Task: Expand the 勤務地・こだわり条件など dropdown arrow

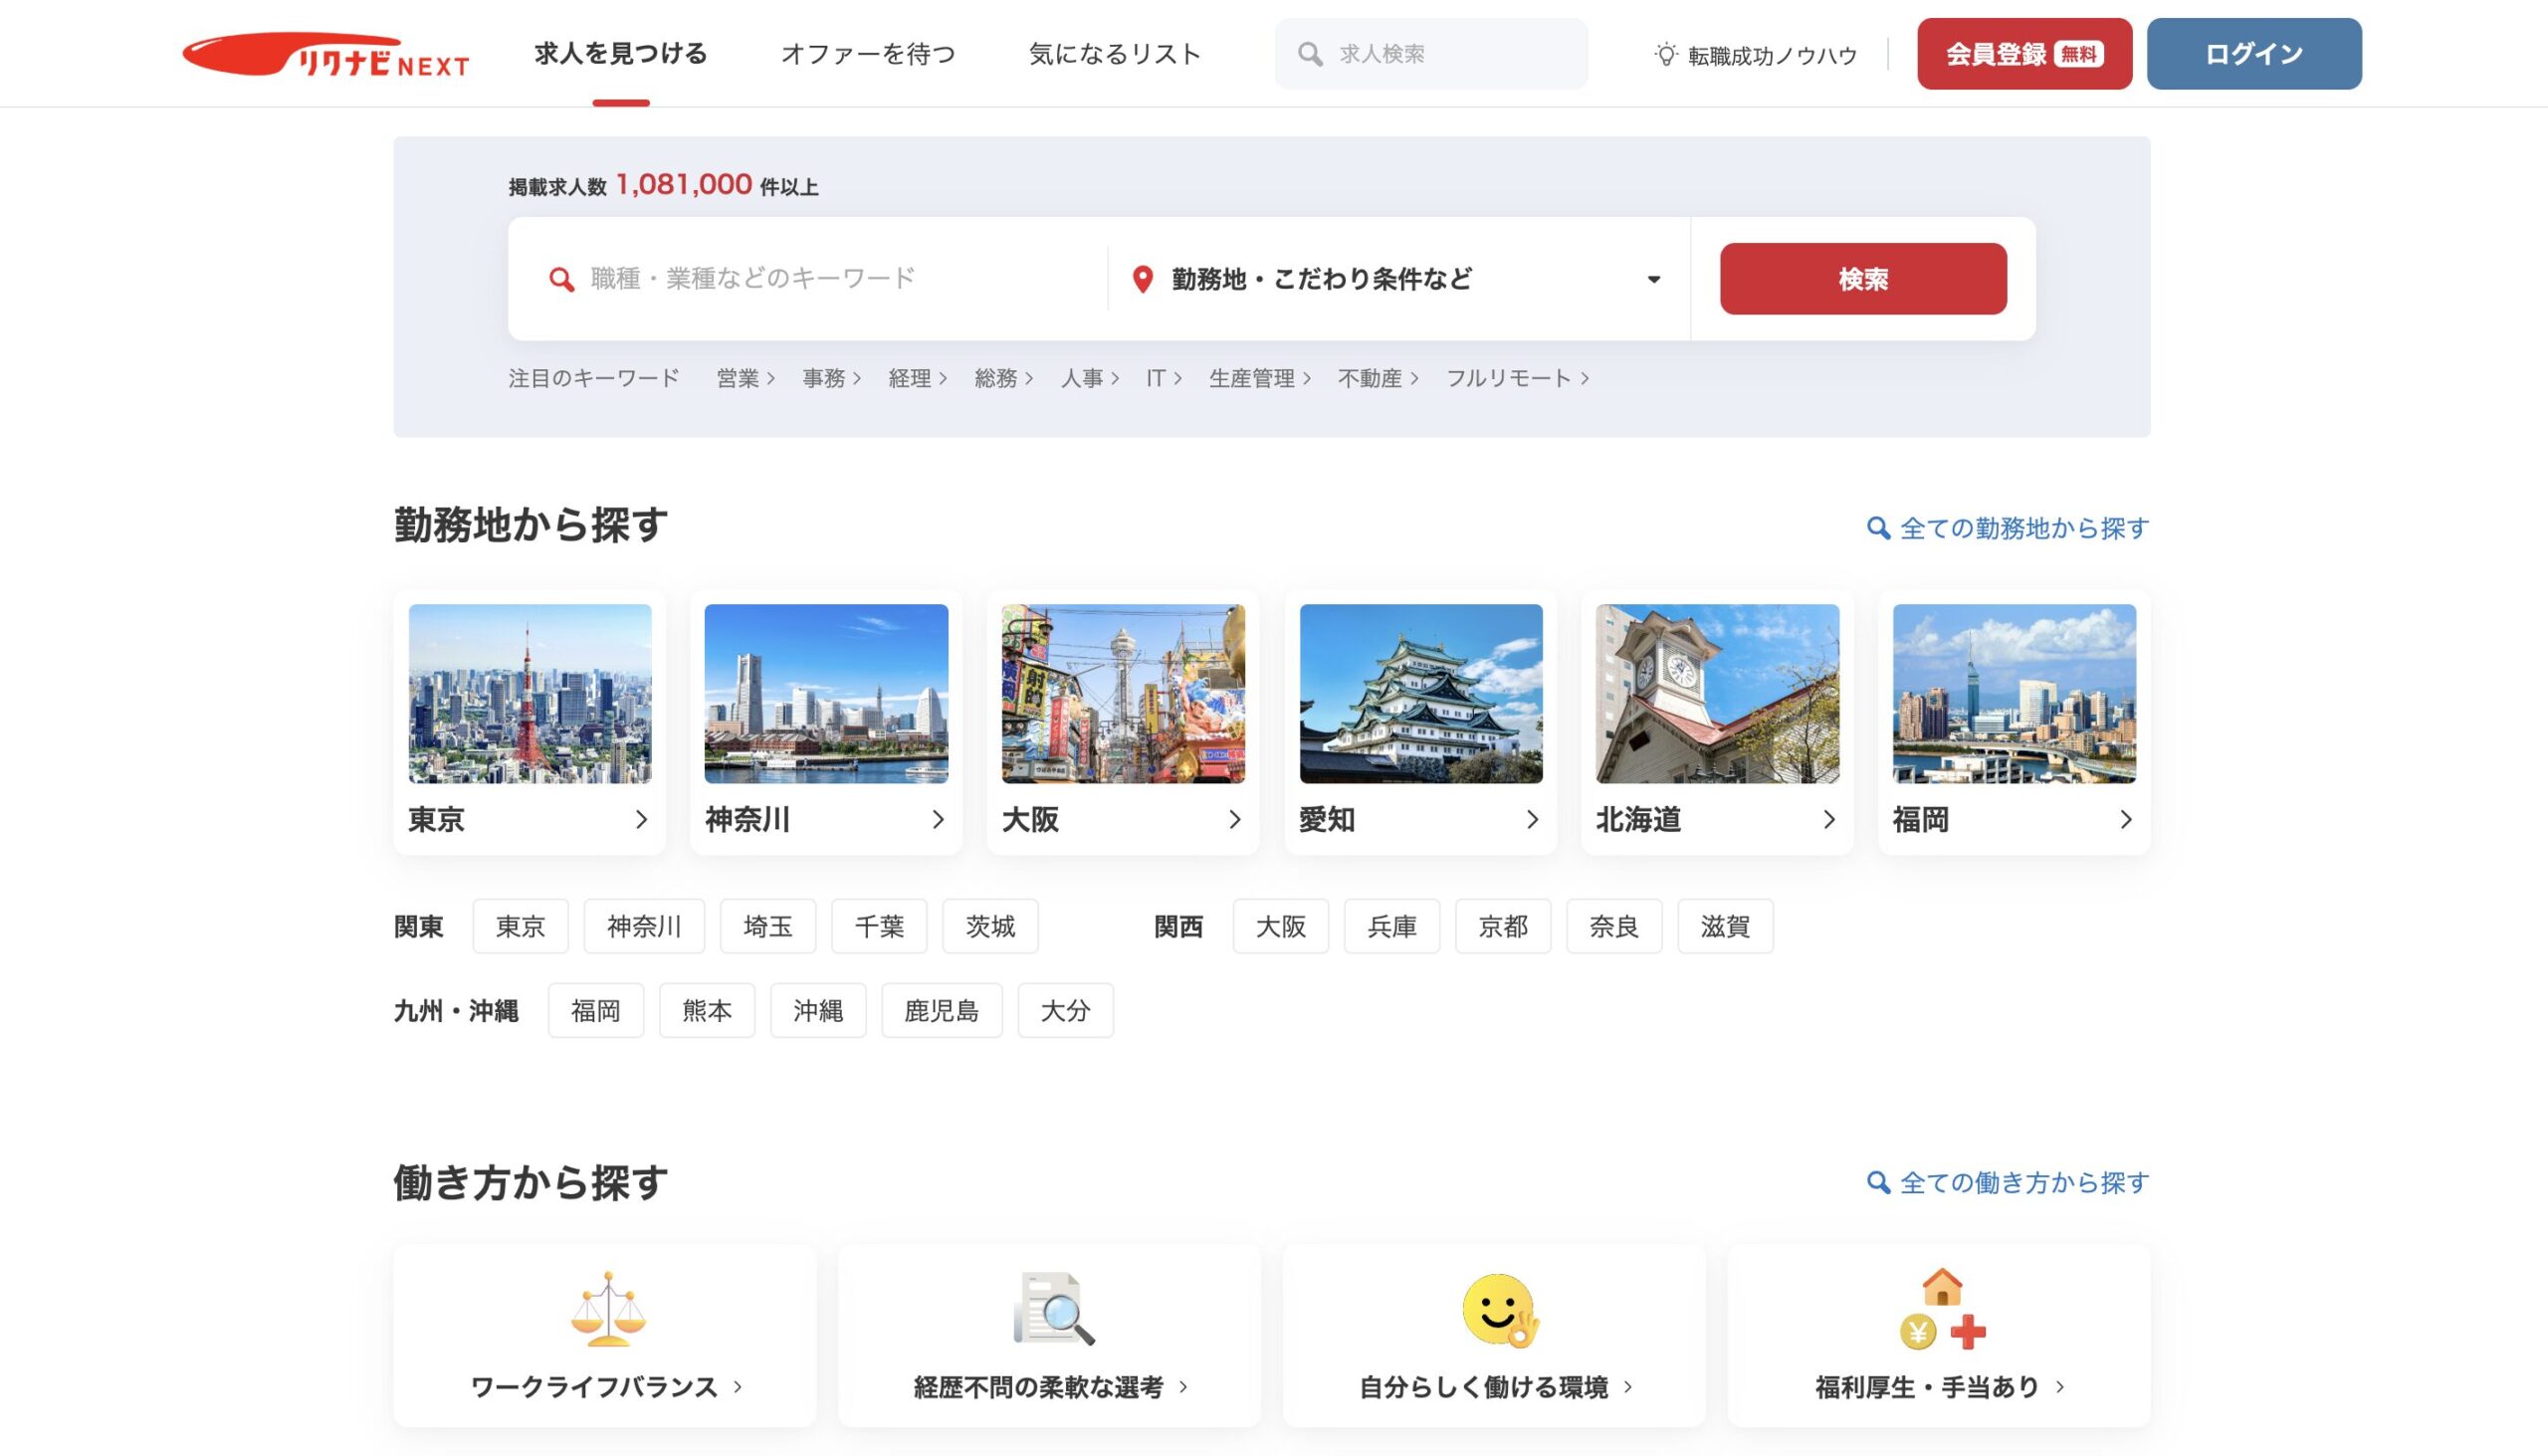Action: point(1654,279)
